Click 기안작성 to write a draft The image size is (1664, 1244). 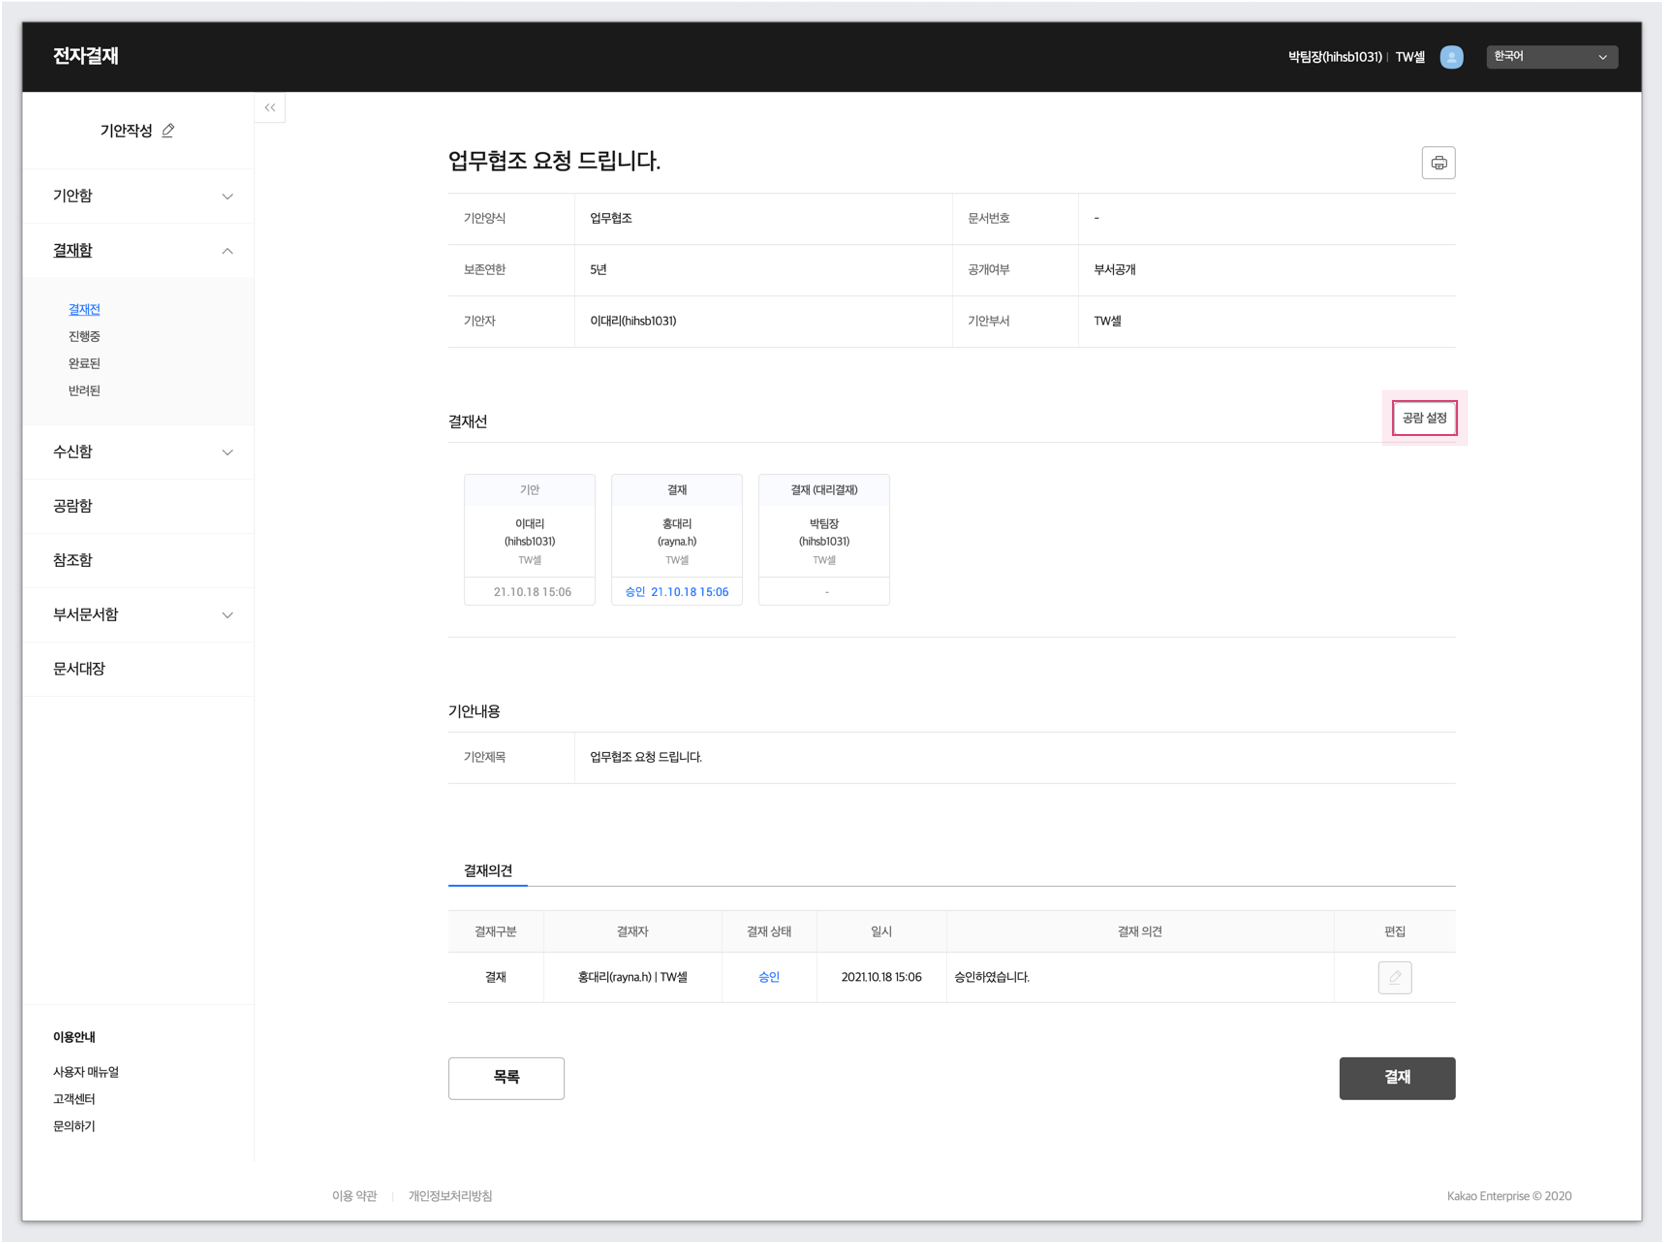point(126,131)
